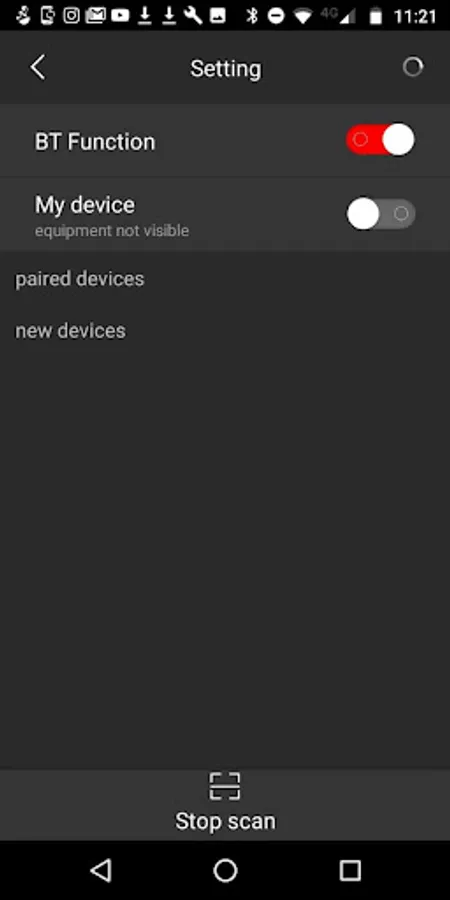Tap the wrench notification icon
This screenshot has height=900, width=450.
(193, 15)
